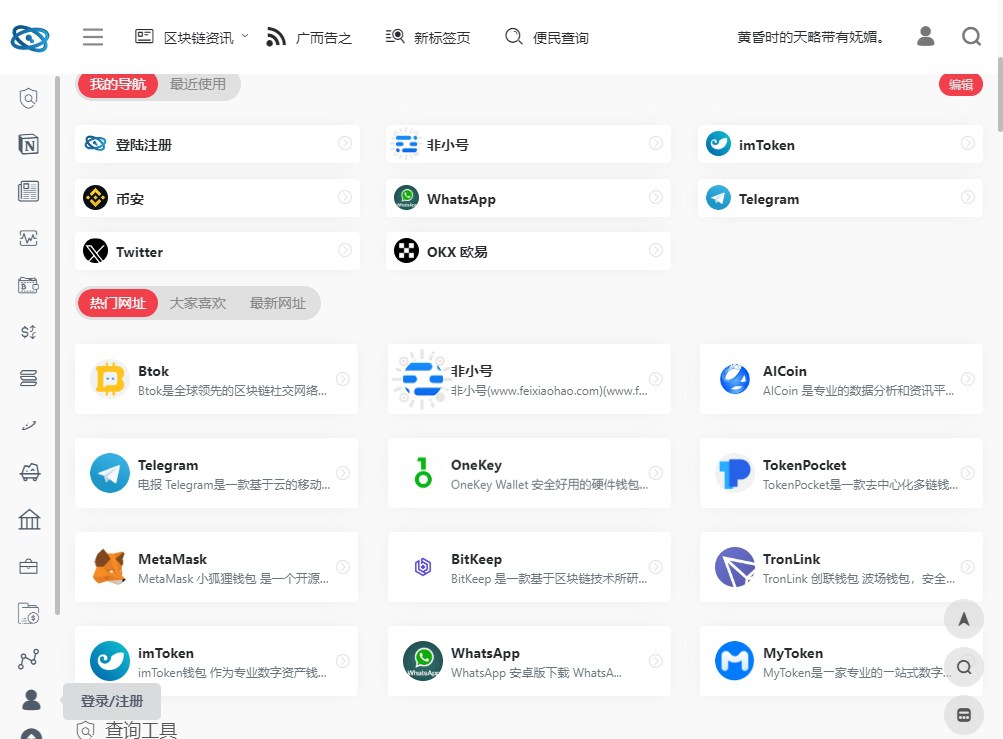Open the top imToken shortcut
Screen dimensions: 1003x739
(x=840, y=144)
